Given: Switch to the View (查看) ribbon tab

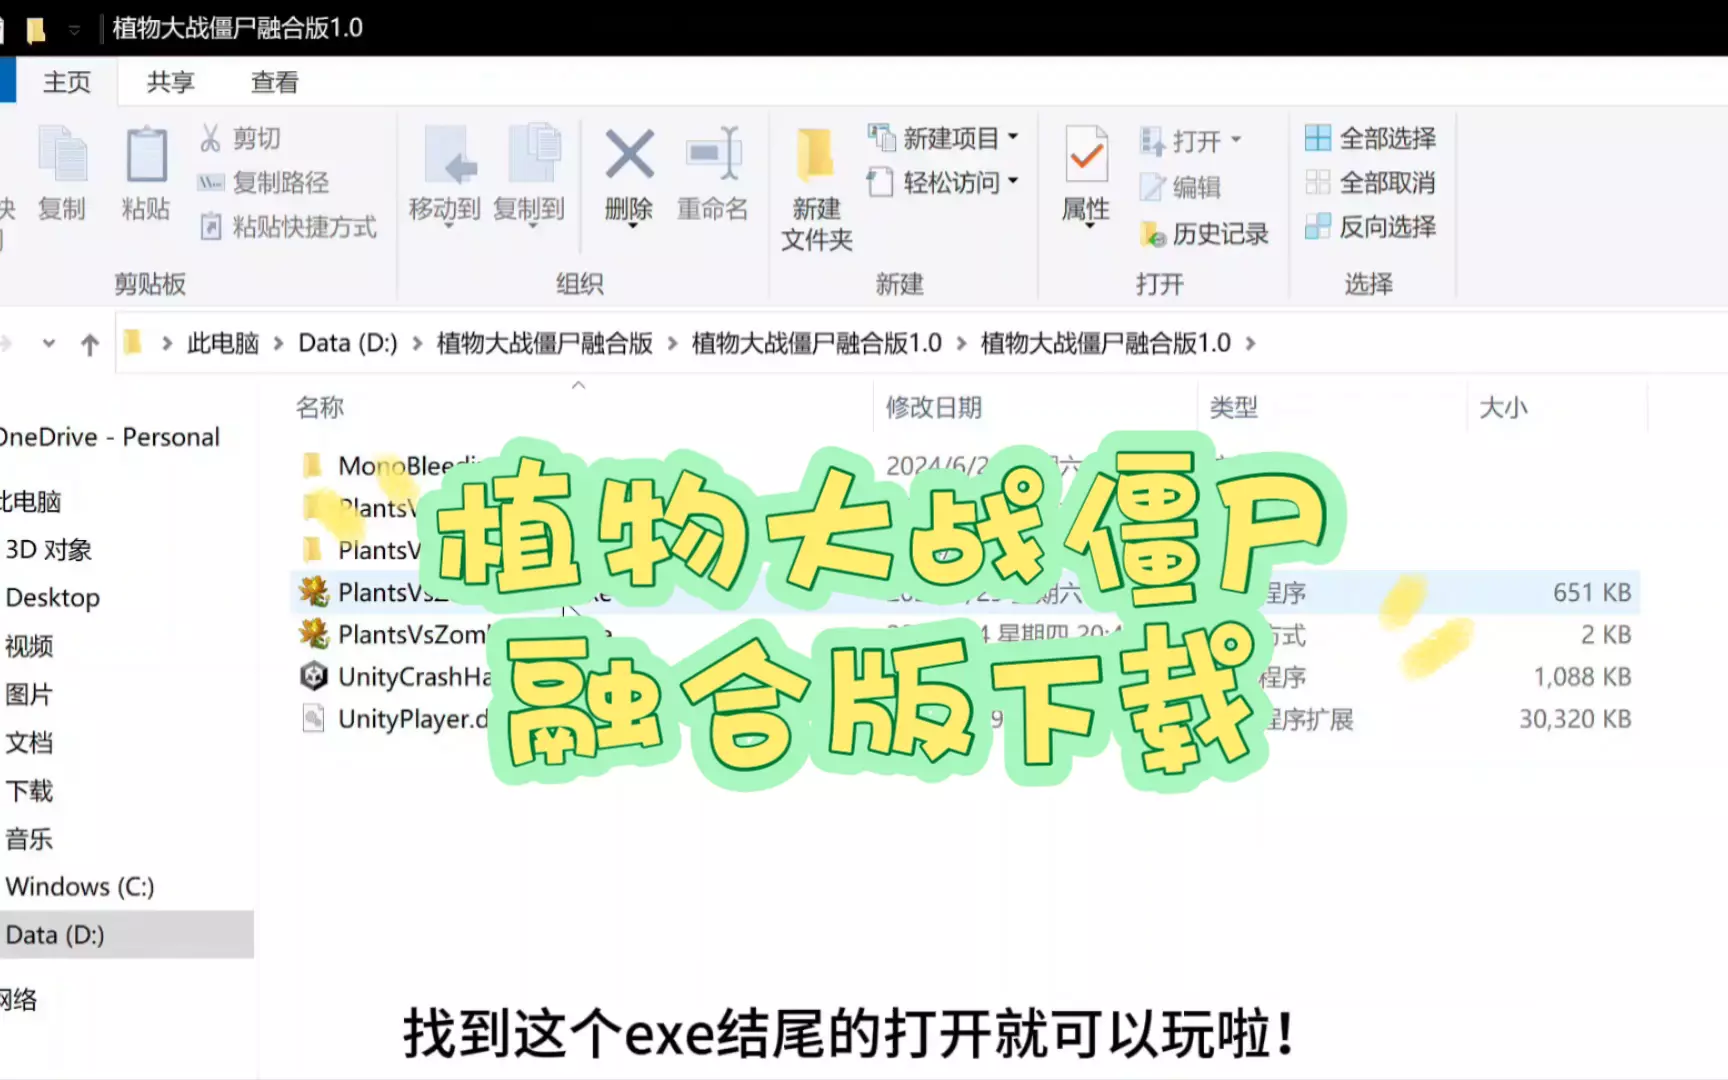Looking at the screenshot, I should [x=274, y=82].
